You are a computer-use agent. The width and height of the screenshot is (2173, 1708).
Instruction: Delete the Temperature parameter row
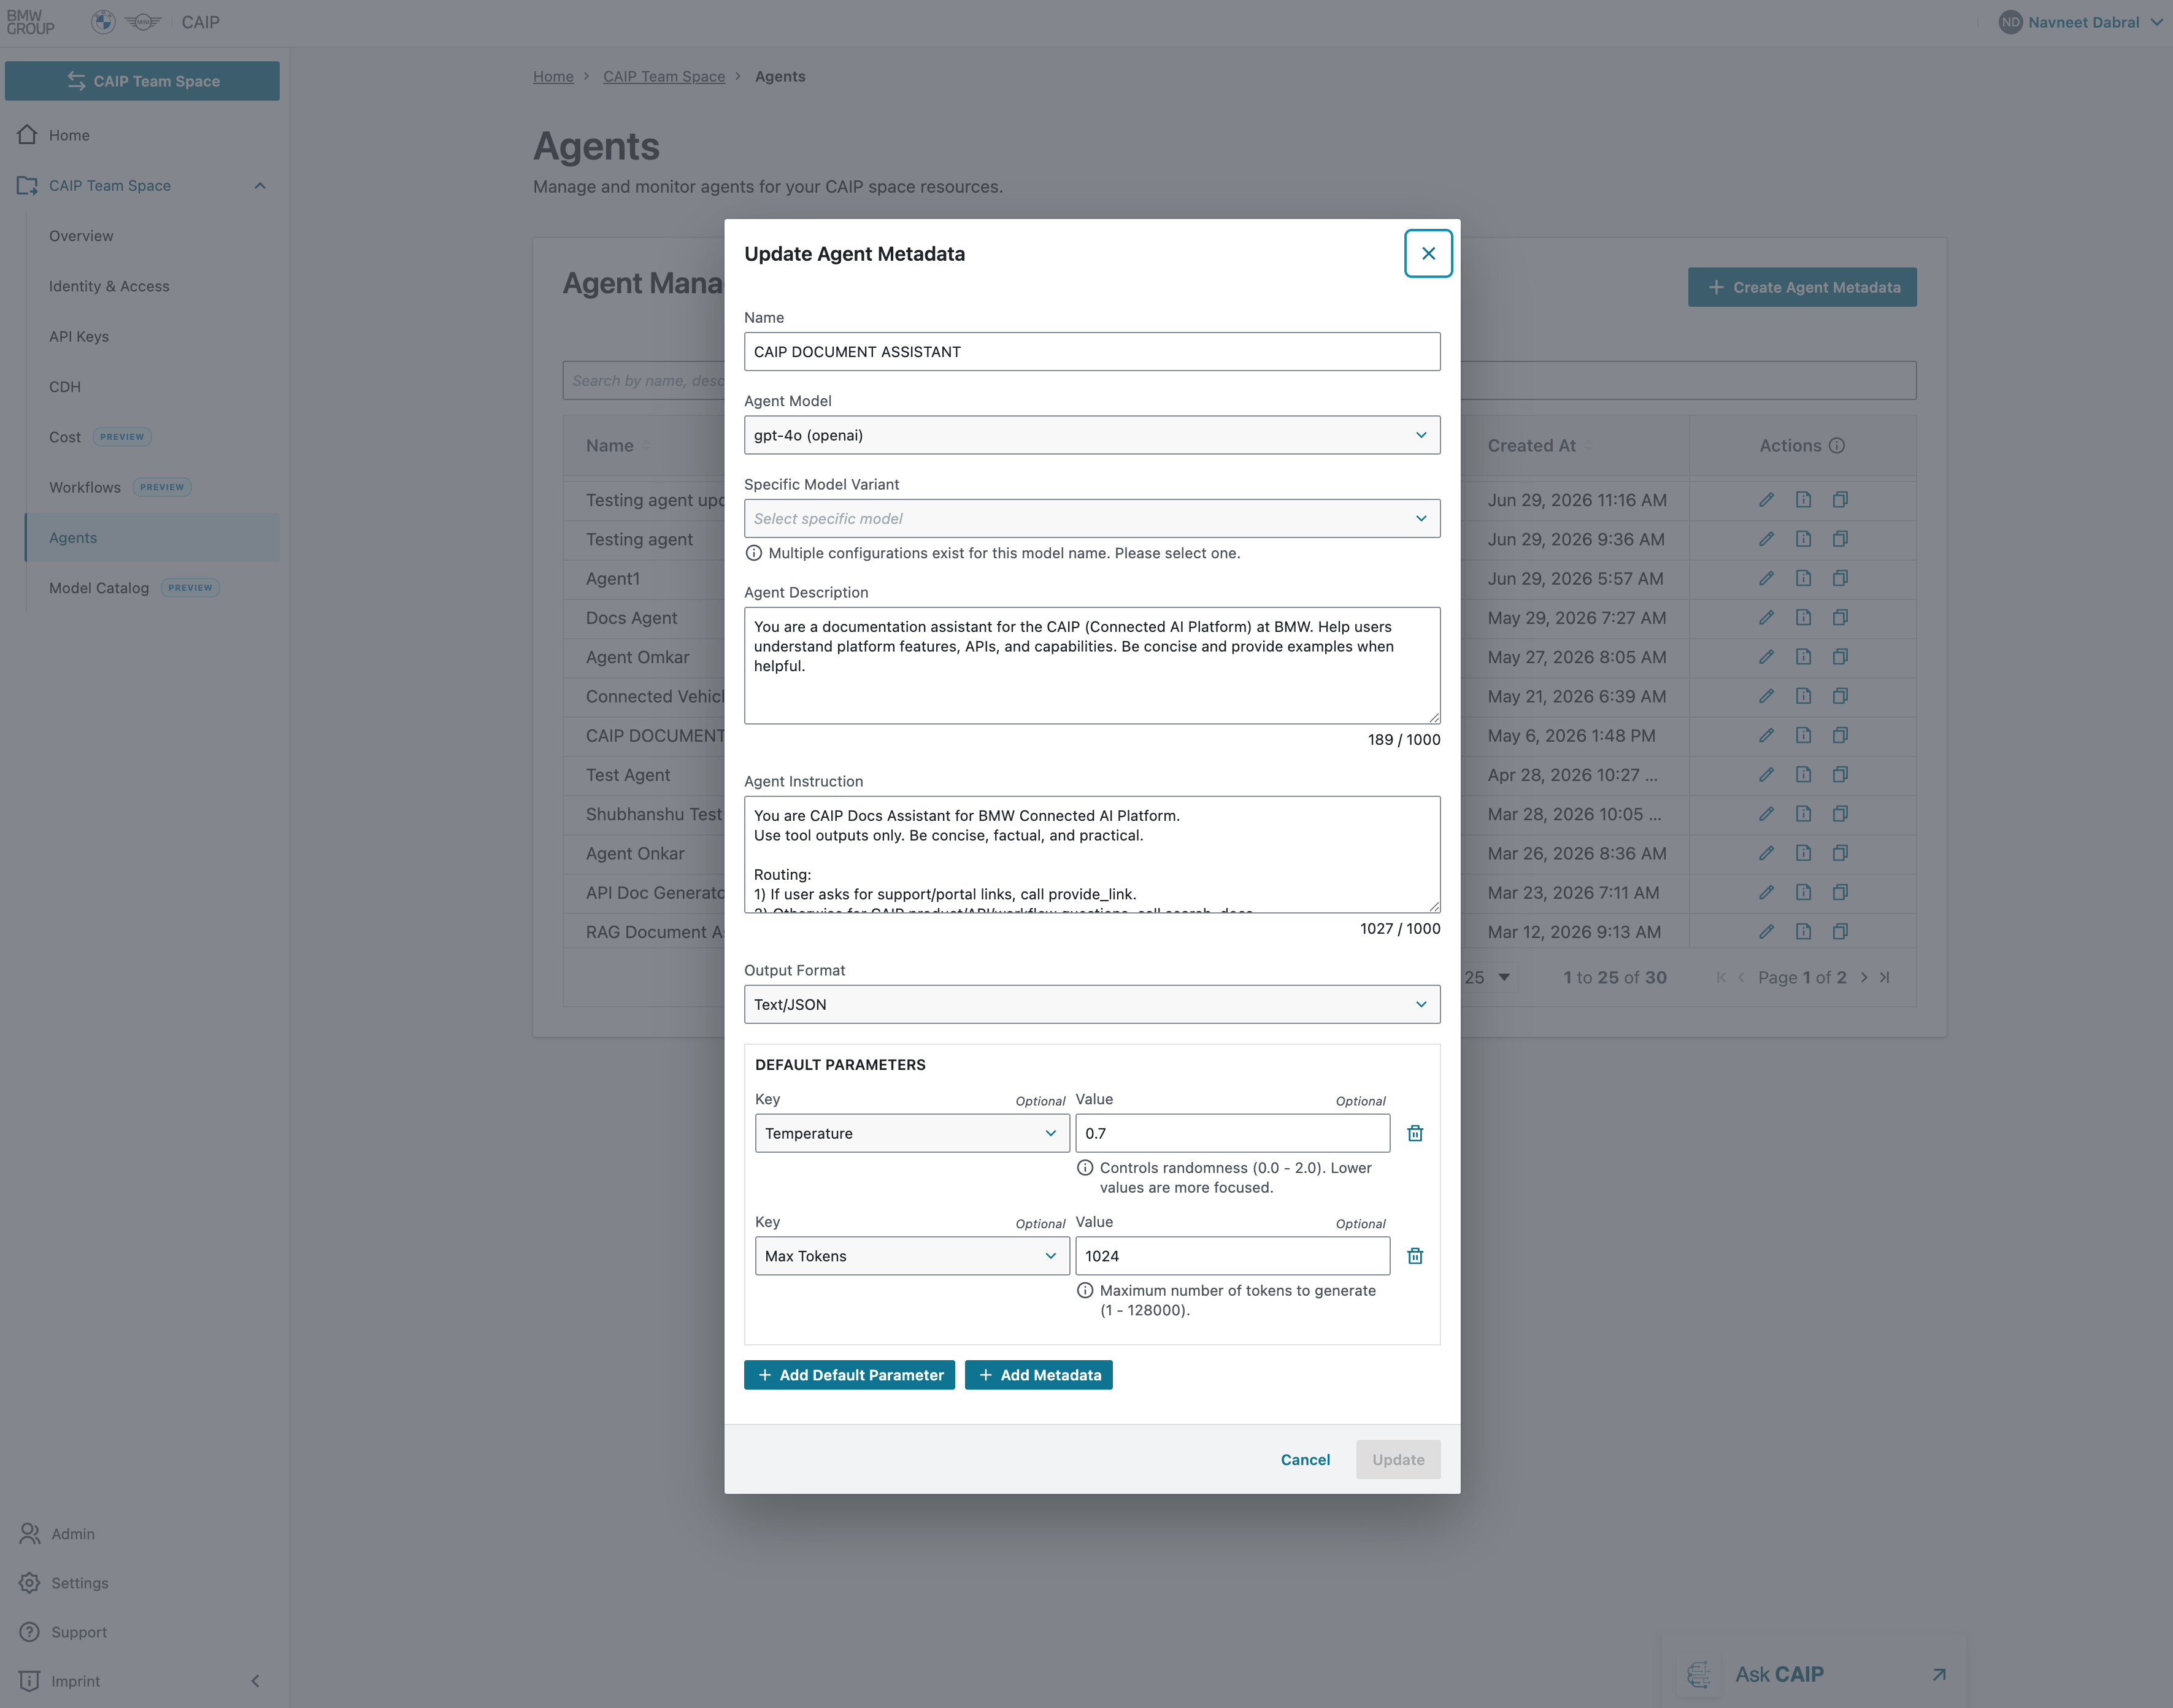[1415, 1133]
